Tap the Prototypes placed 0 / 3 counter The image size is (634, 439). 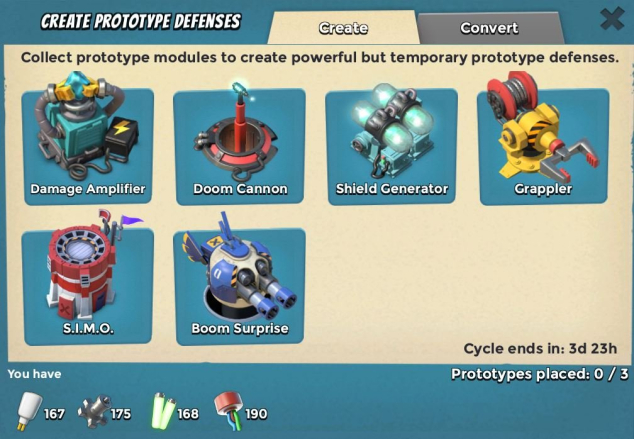tap(540, 374)
